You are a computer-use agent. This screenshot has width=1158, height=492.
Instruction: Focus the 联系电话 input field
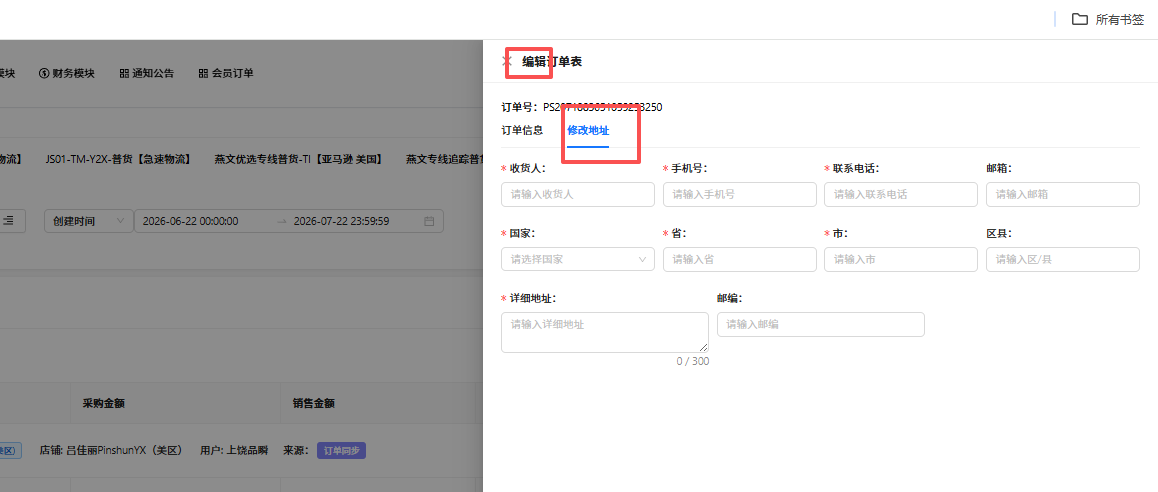click(901, 194)
